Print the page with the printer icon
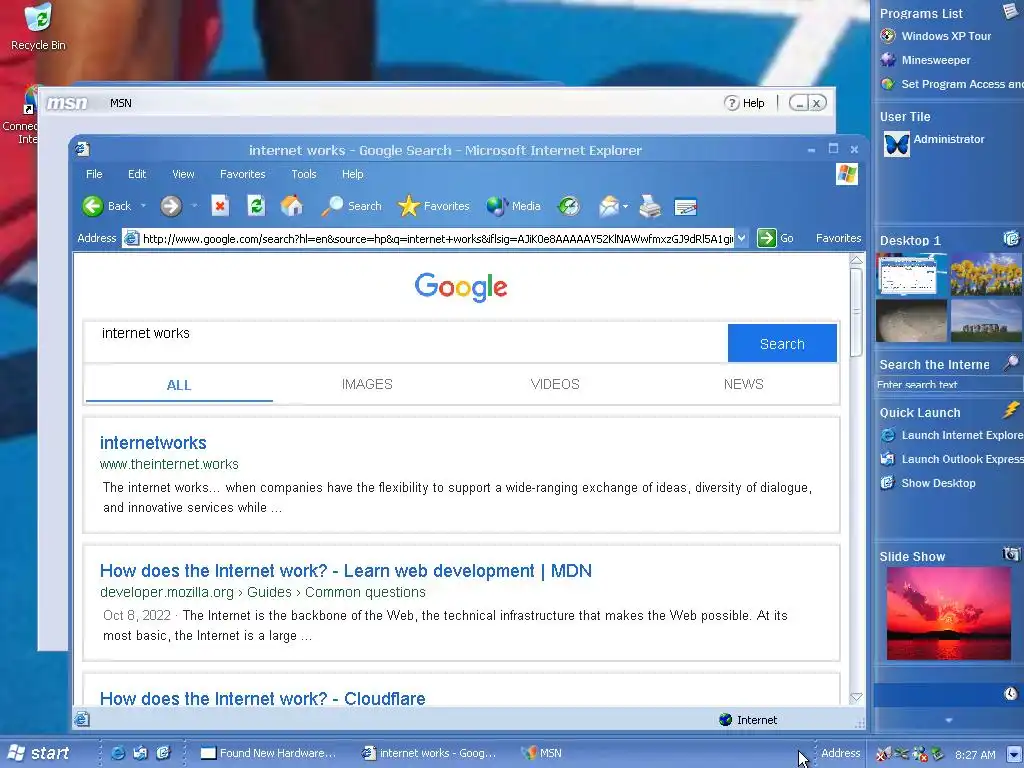 coord(650,206)
